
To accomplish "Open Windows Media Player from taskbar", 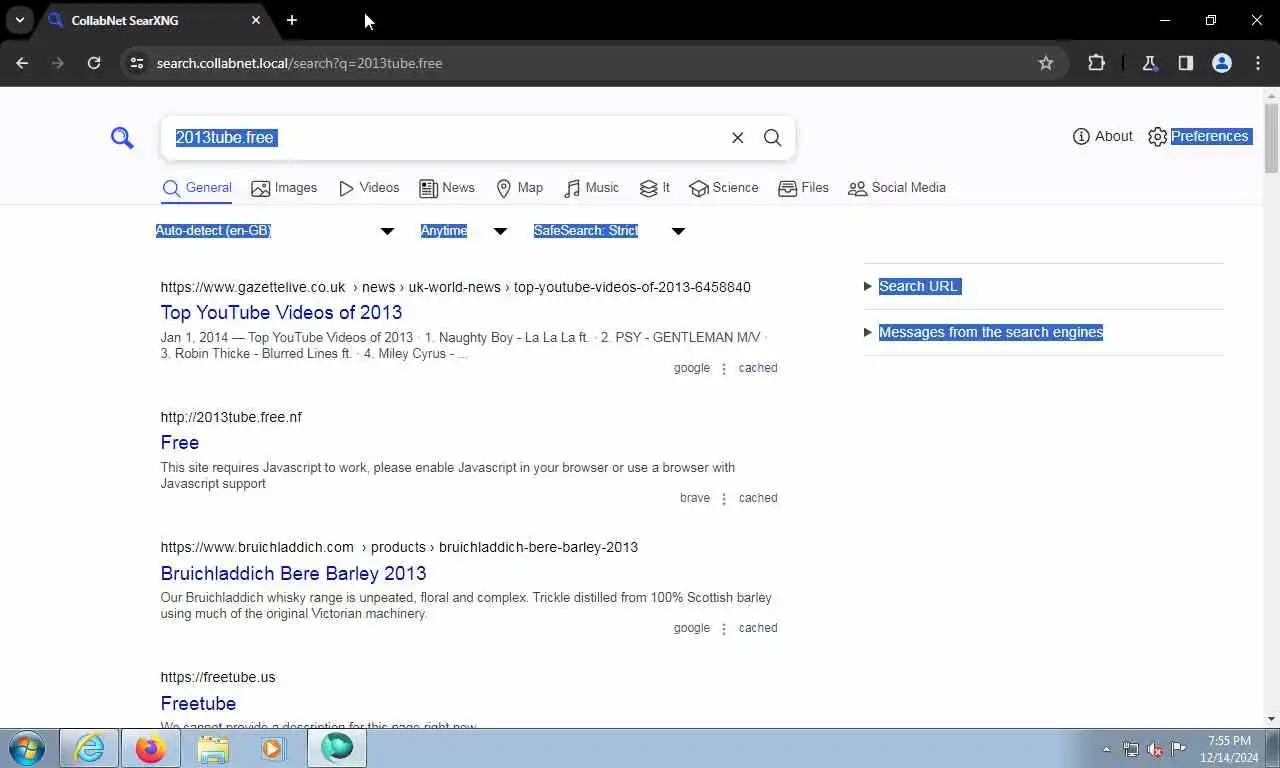I will (273, 748).
